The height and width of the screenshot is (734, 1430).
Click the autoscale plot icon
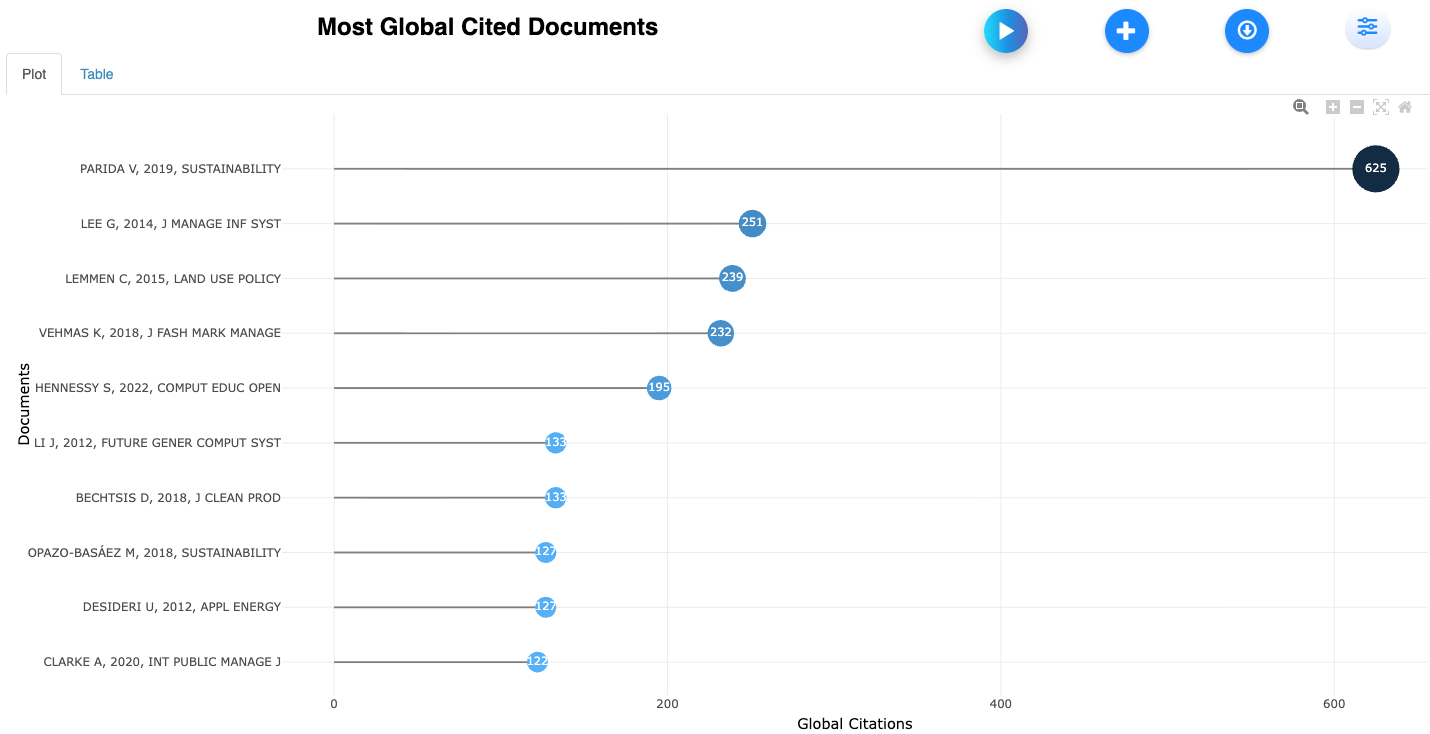[1381, 107]
